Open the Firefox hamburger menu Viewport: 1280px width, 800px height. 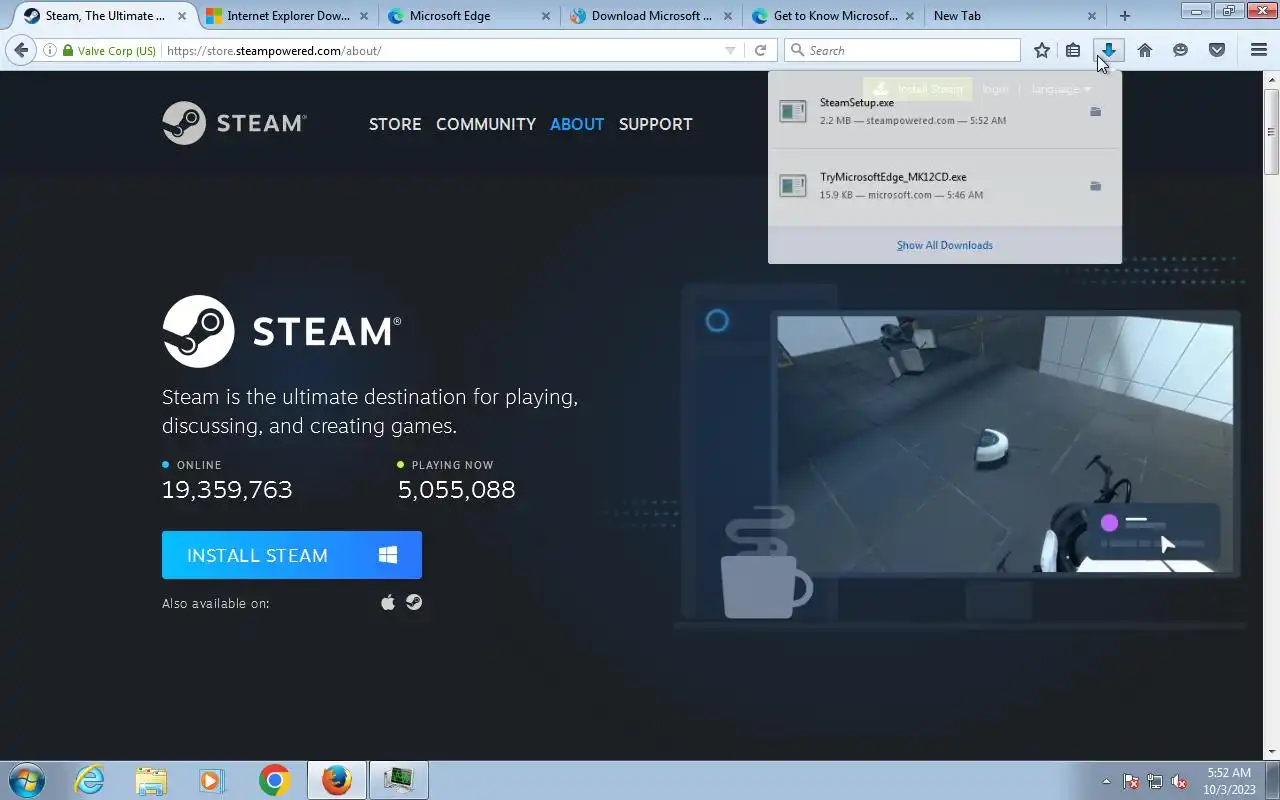1259,50
